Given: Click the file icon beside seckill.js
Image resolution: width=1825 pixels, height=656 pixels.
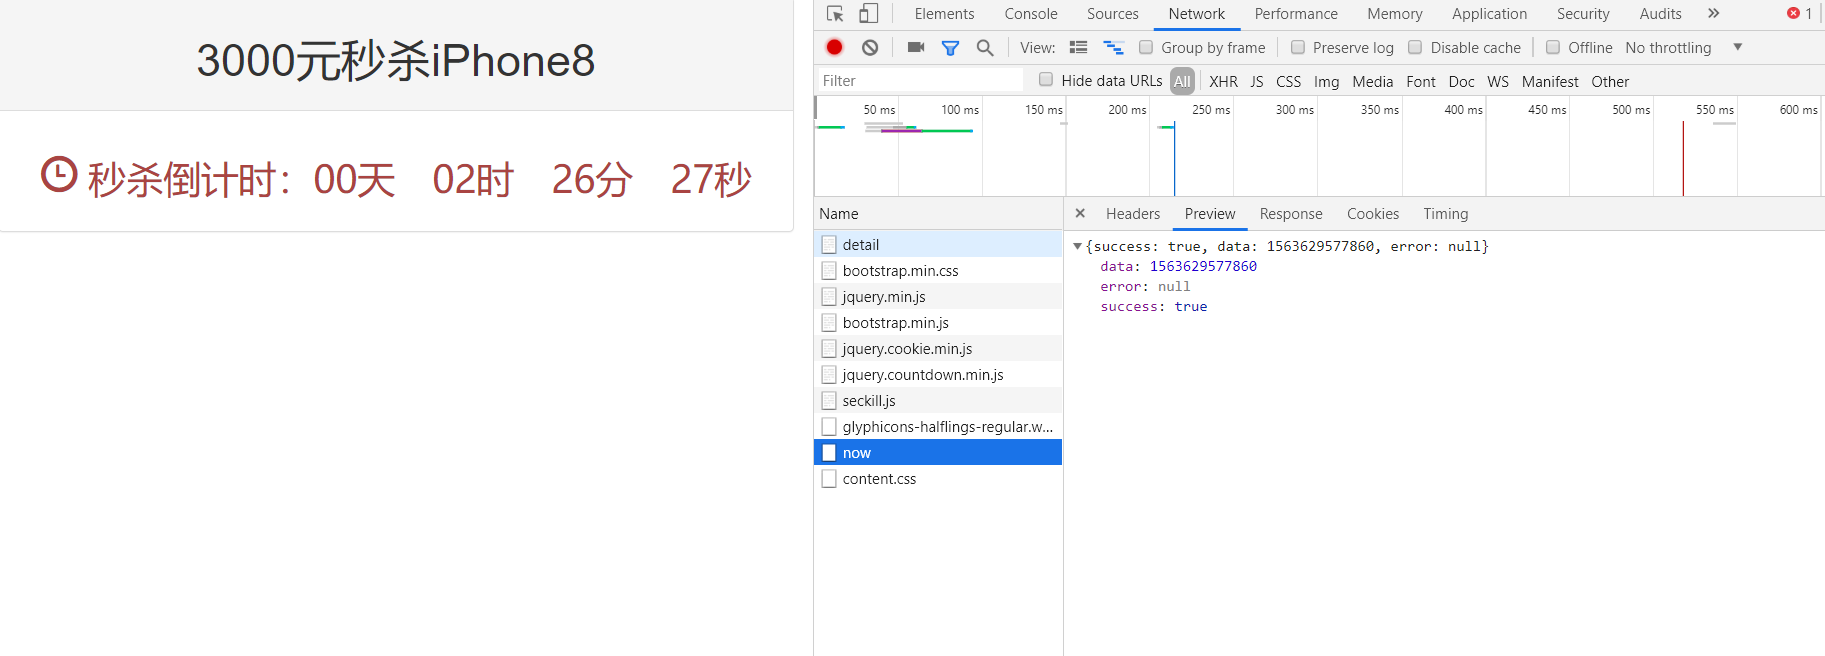Looking at the screenshot, I should click(x=829, y=400).
